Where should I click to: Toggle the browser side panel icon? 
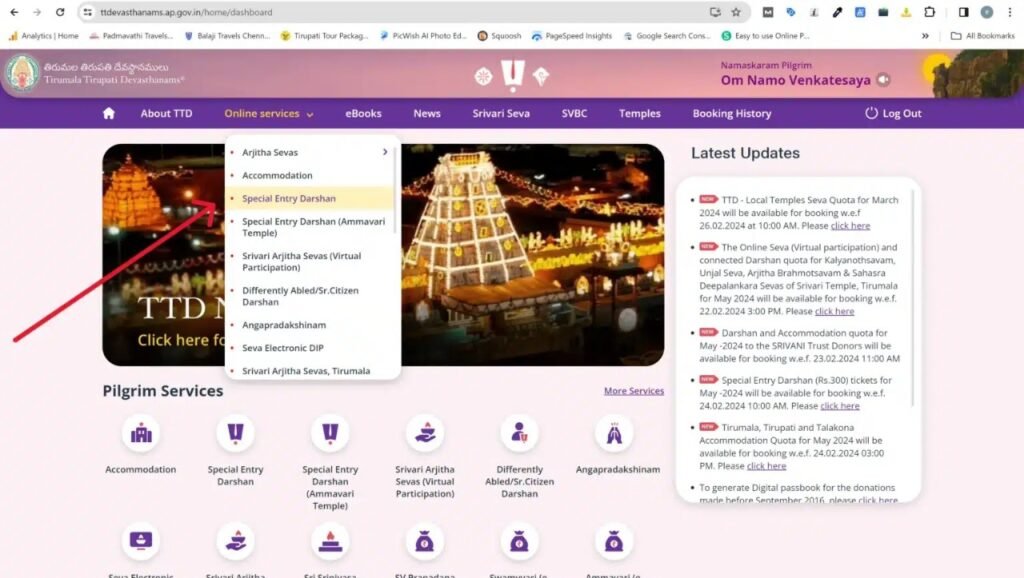(963, 12)
